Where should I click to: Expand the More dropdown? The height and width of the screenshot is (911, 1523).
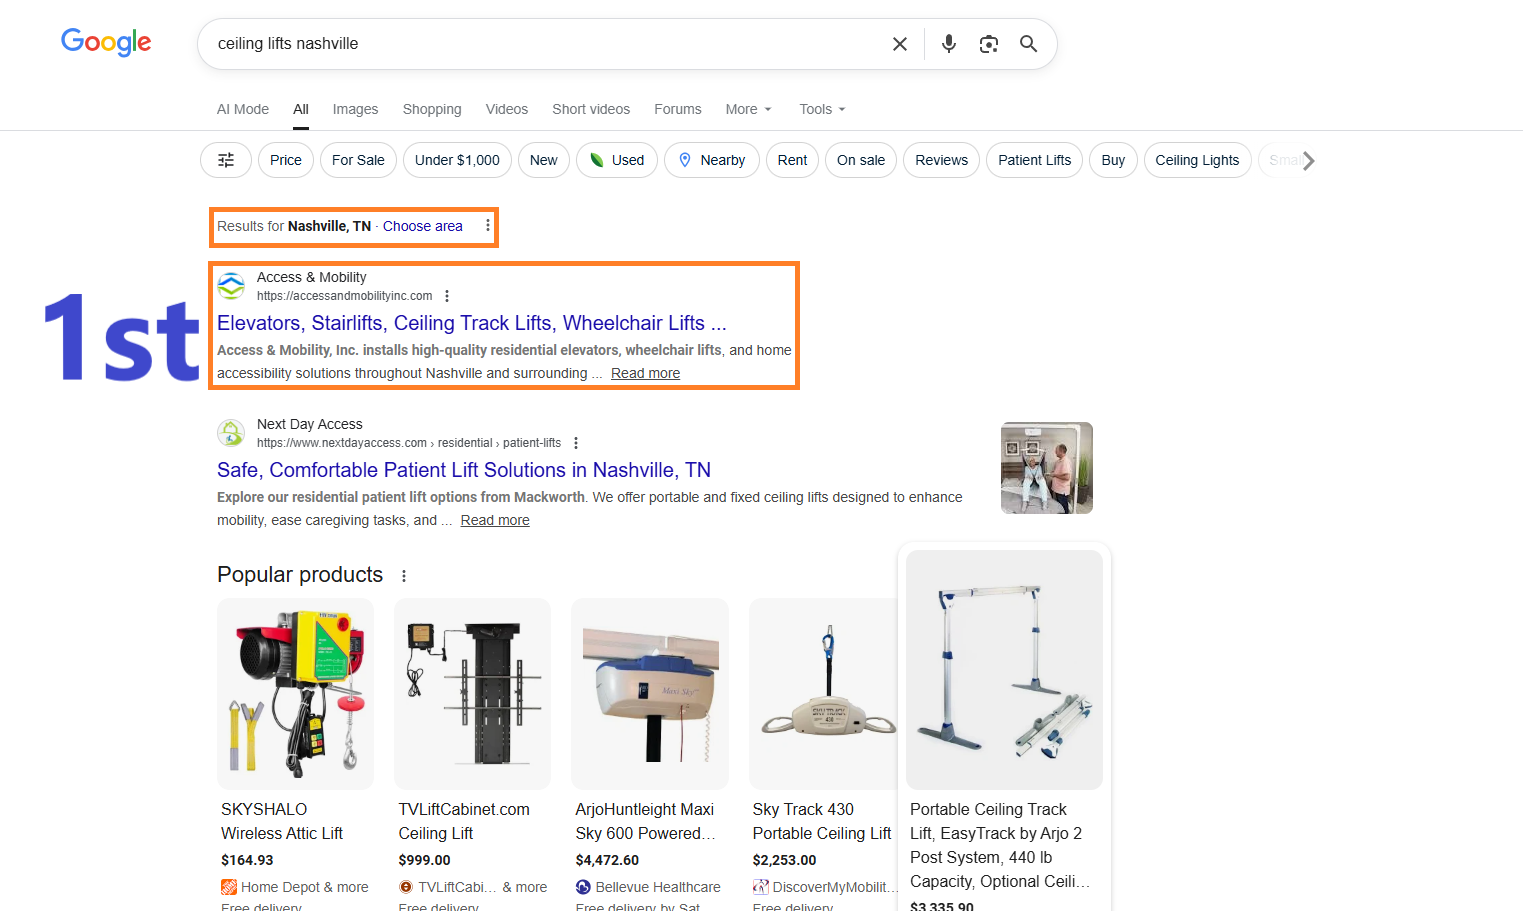click(749, 109)
